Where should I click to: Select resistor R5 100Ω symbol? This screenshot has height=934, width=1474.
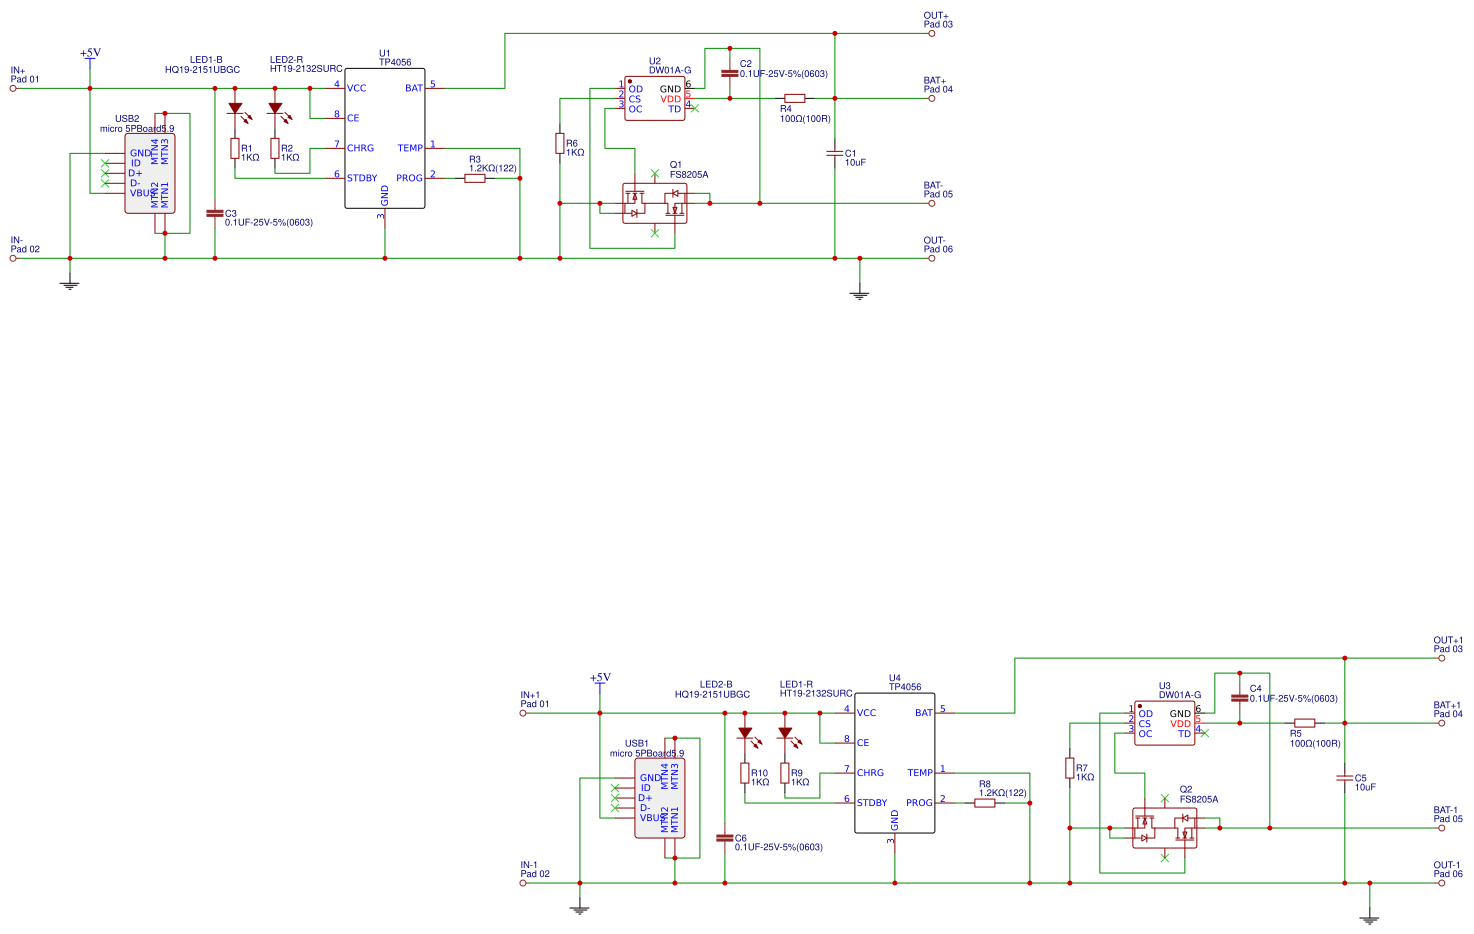click(1305, 723)
